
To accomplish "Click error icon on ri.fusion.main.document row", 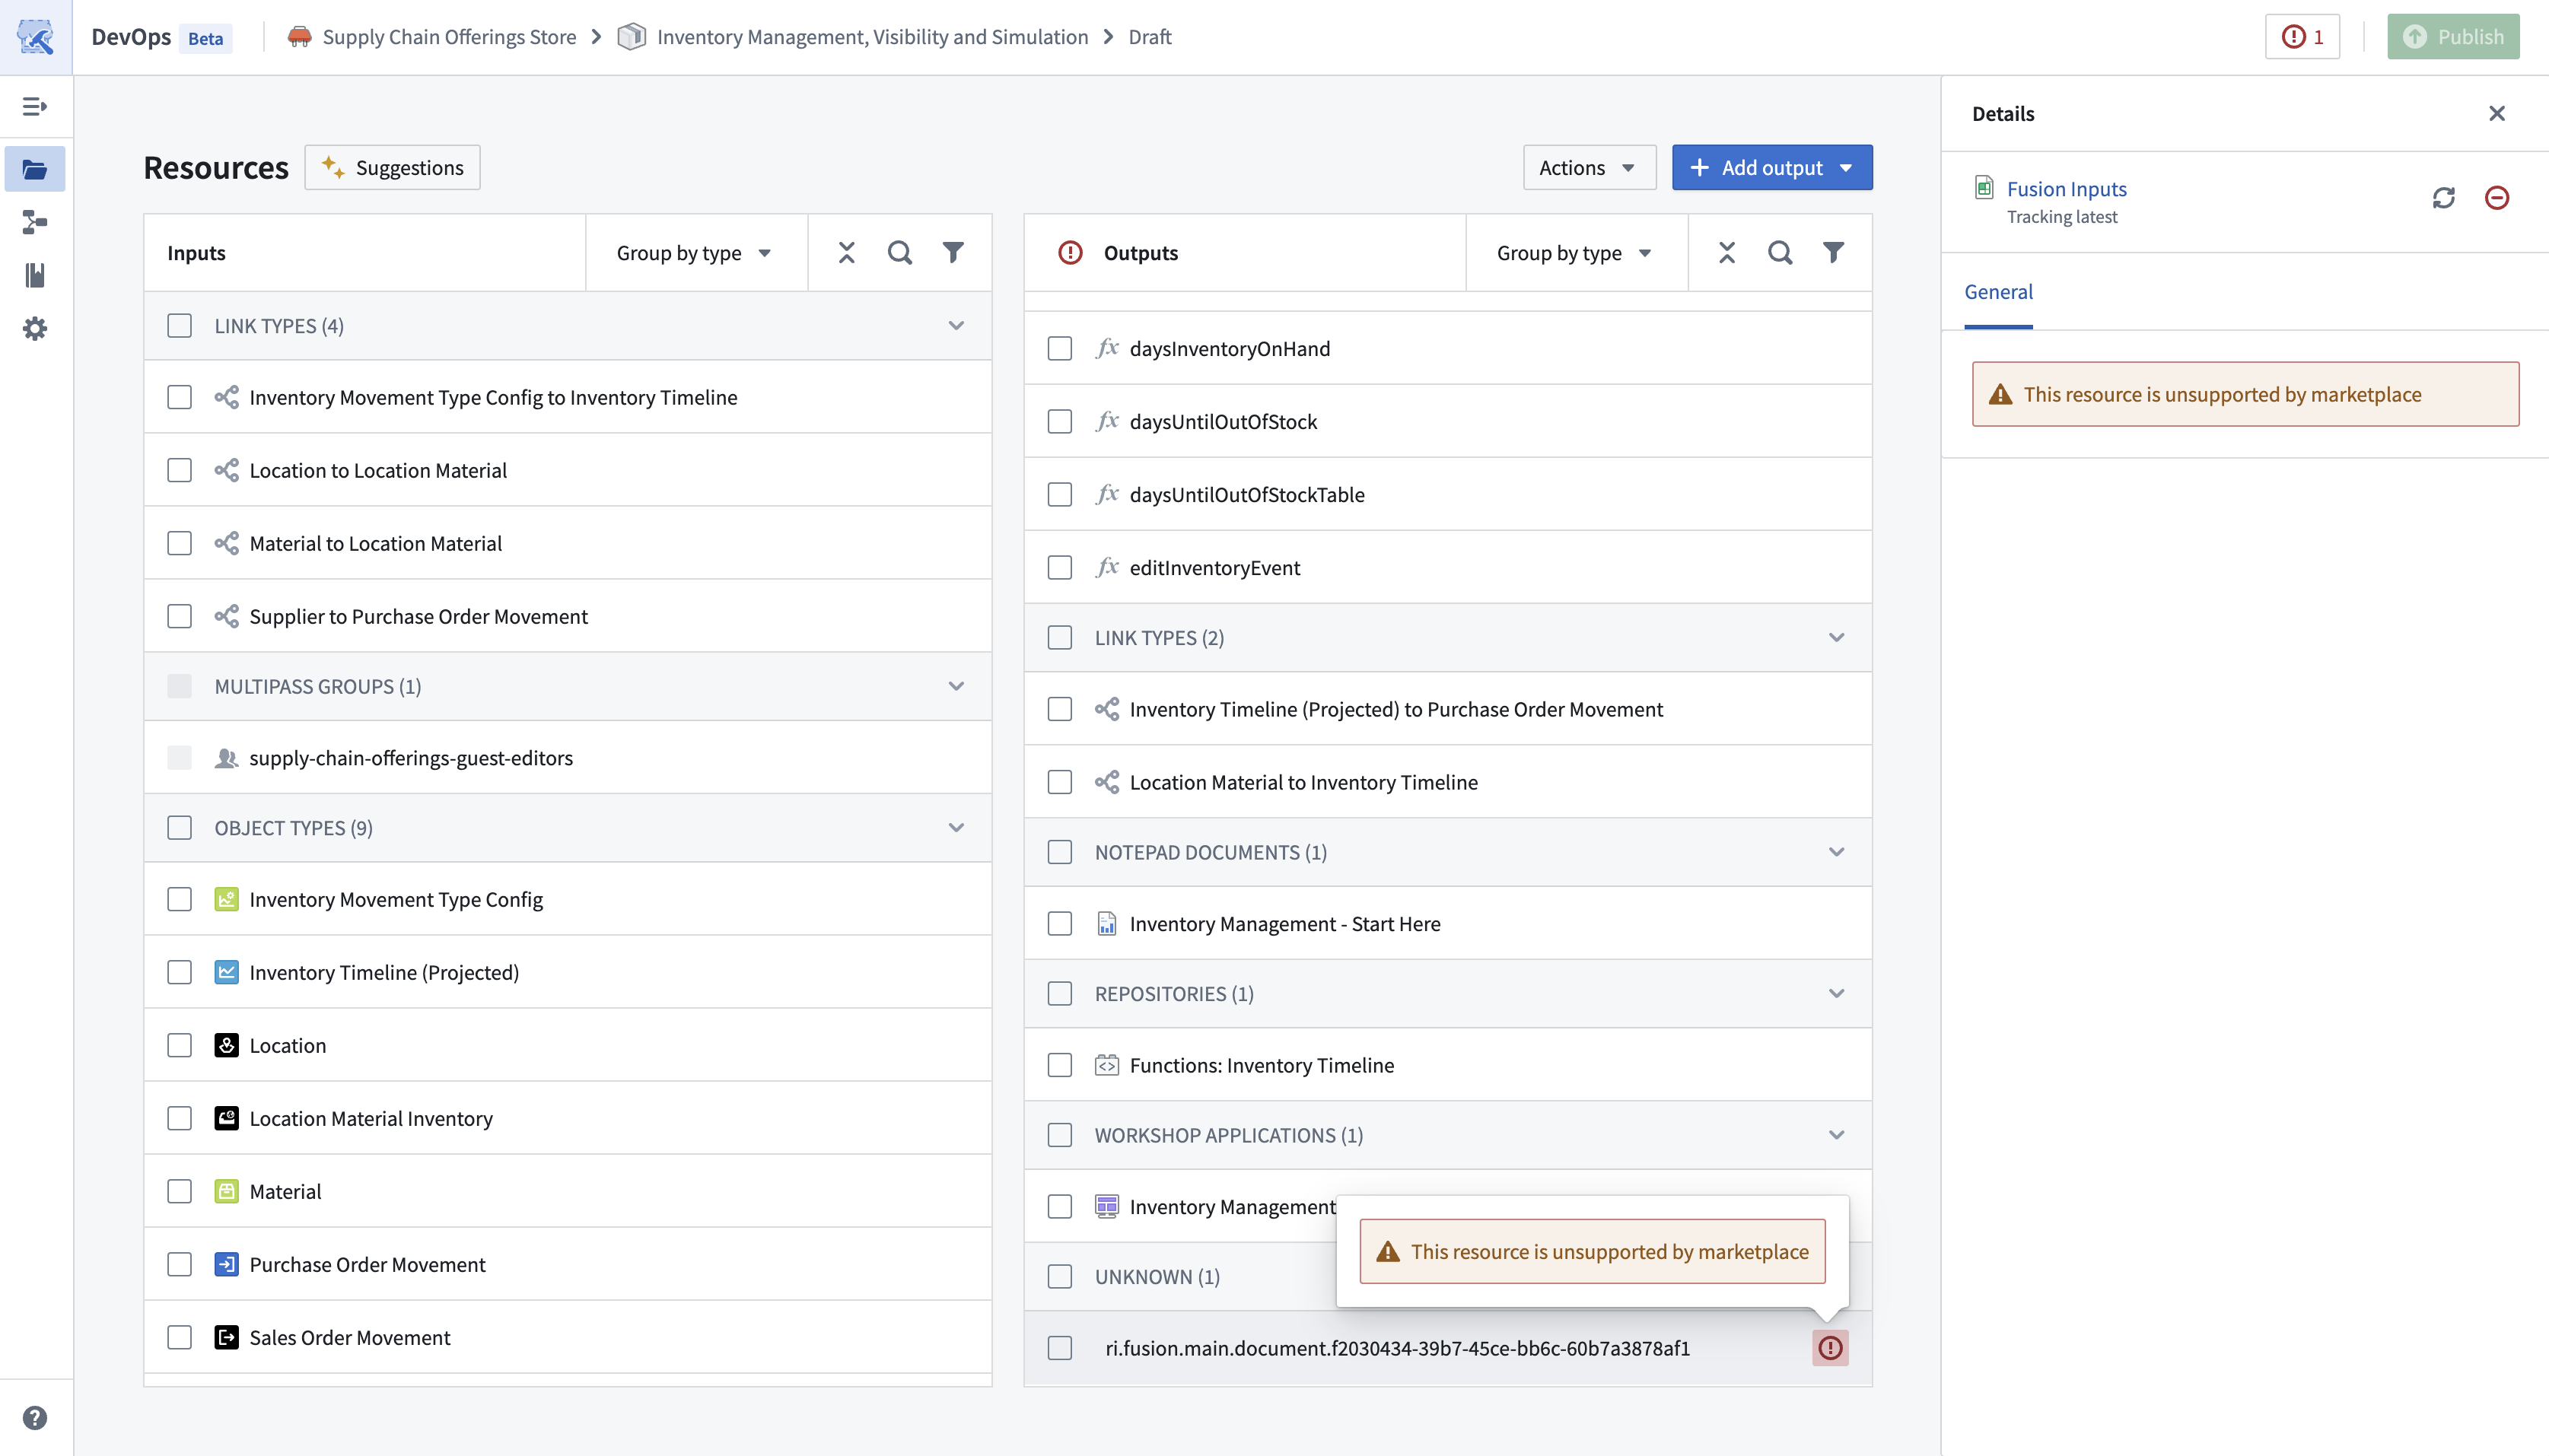I will click(x=1830, y=1348).
